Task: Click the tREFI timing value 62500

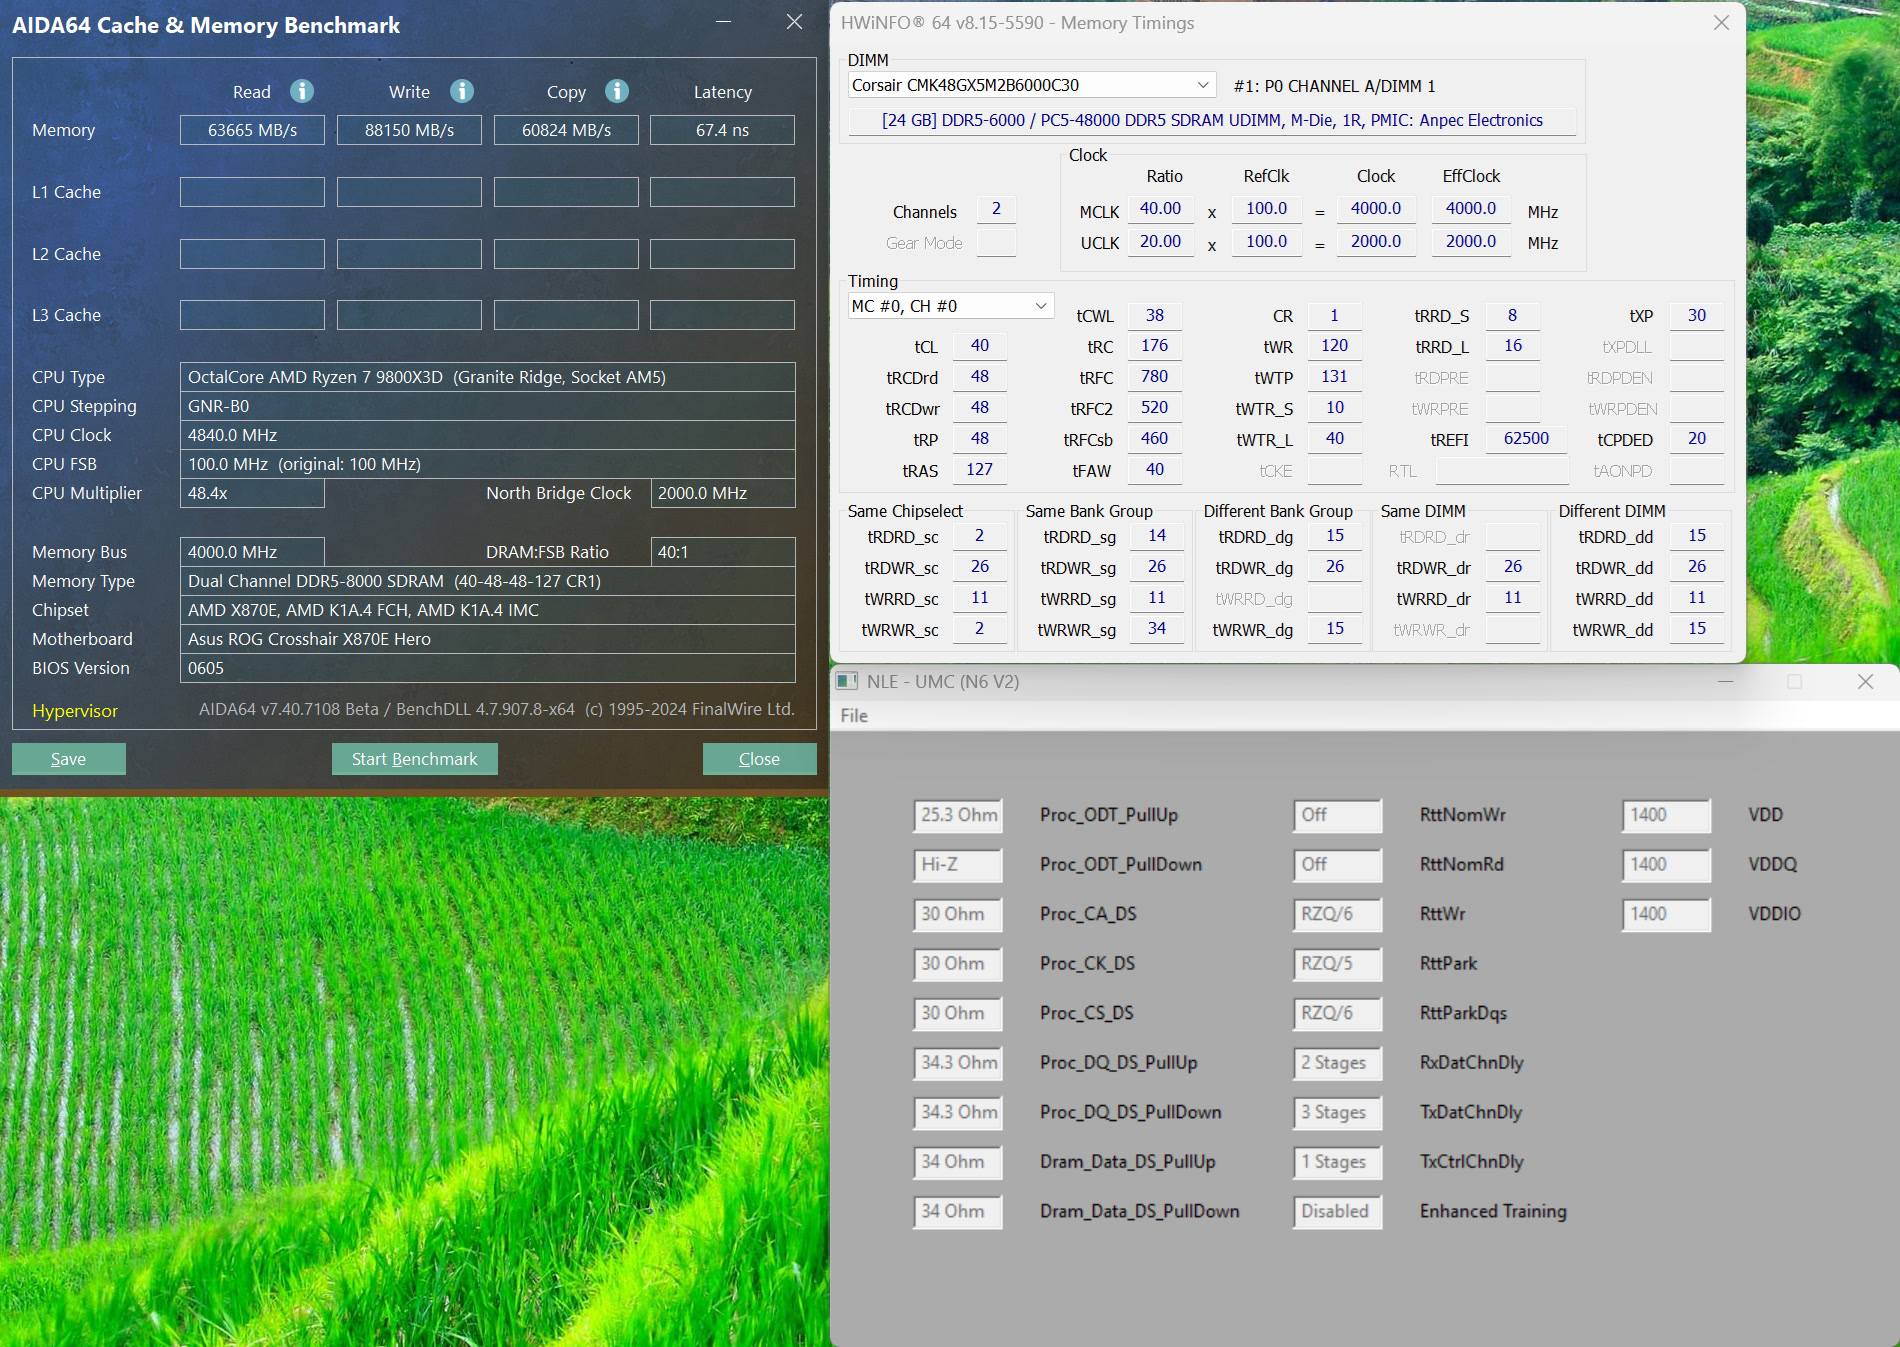Action: [x=1526, y=439]
